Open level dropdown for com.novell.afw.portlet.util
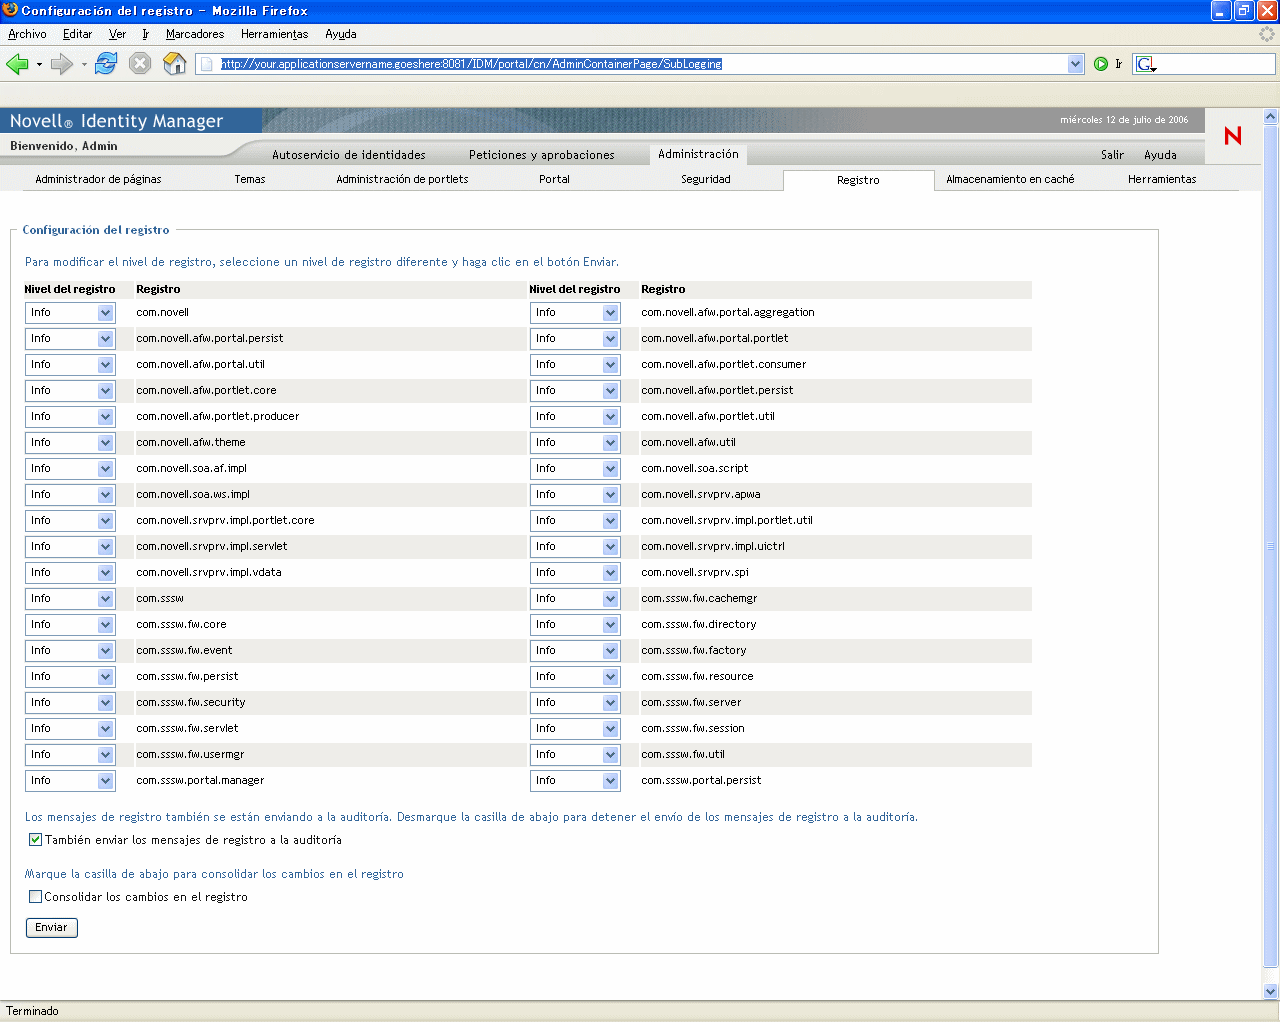1280x1022 pixels. point(575,417)
